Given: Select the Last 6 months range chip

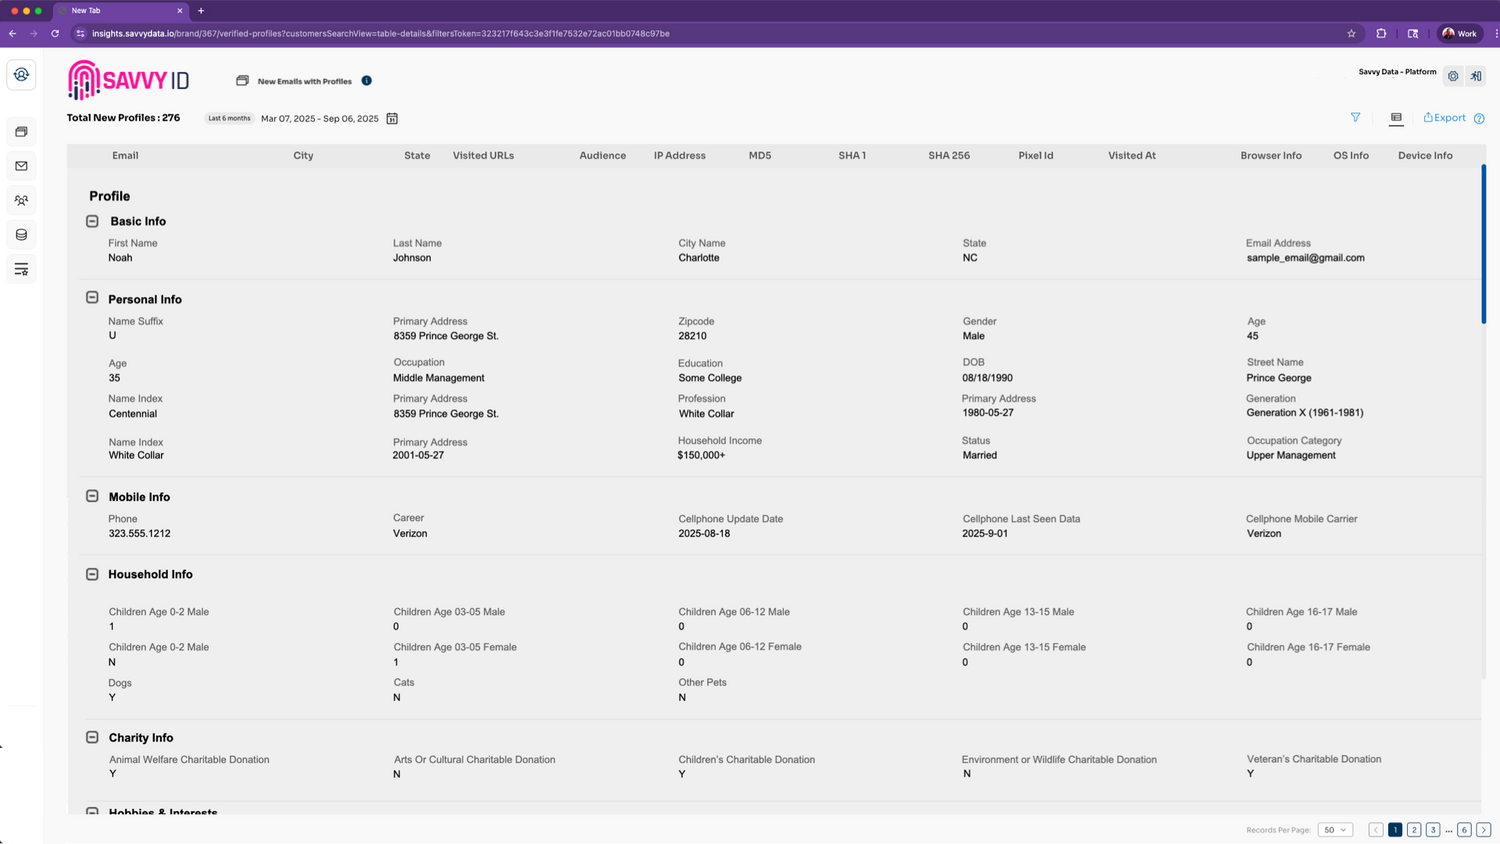Looking at the screenshot, I should coord(229,118).
